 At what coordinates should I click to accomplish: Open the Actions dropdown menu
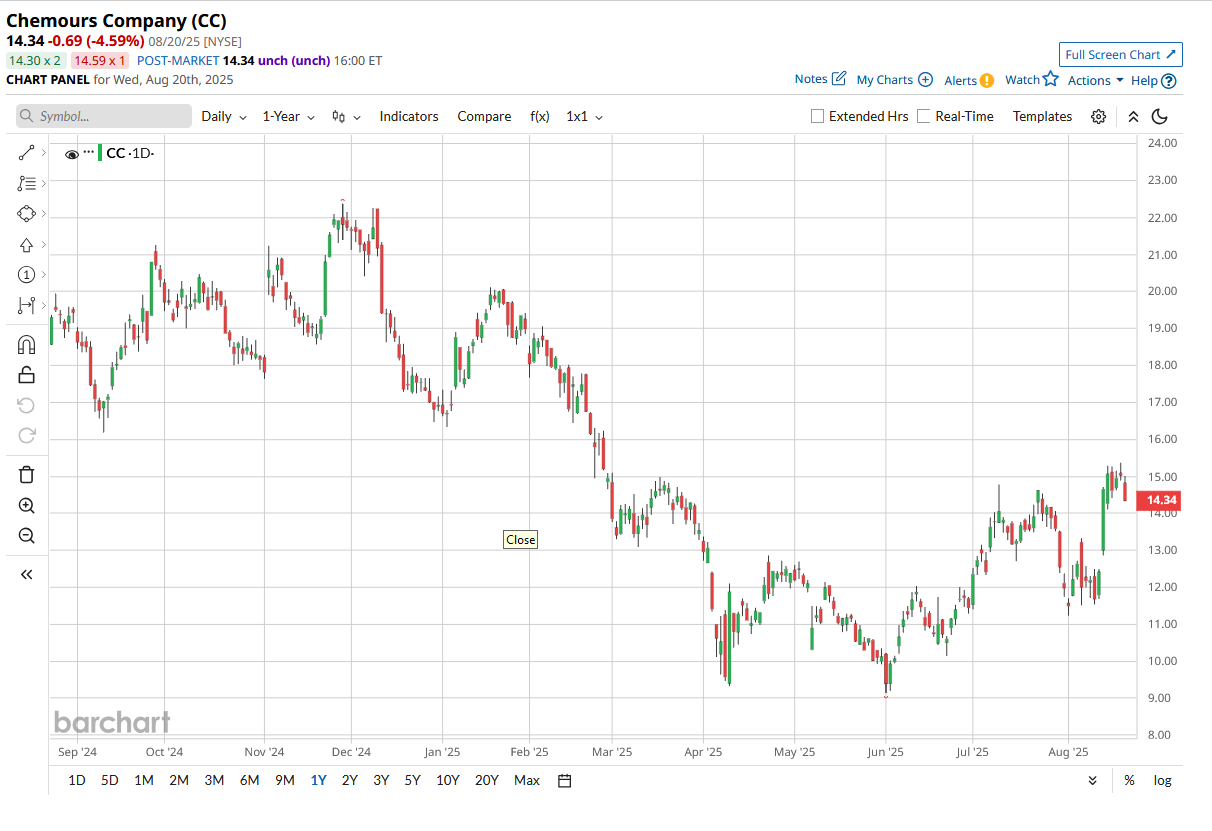[x=1095, y=81]
